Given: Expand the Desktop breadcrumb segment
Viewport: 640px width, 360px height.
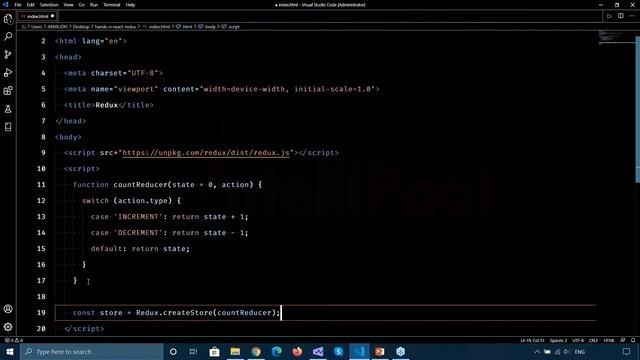Looking at the screenshot, I should coord(81,27).
